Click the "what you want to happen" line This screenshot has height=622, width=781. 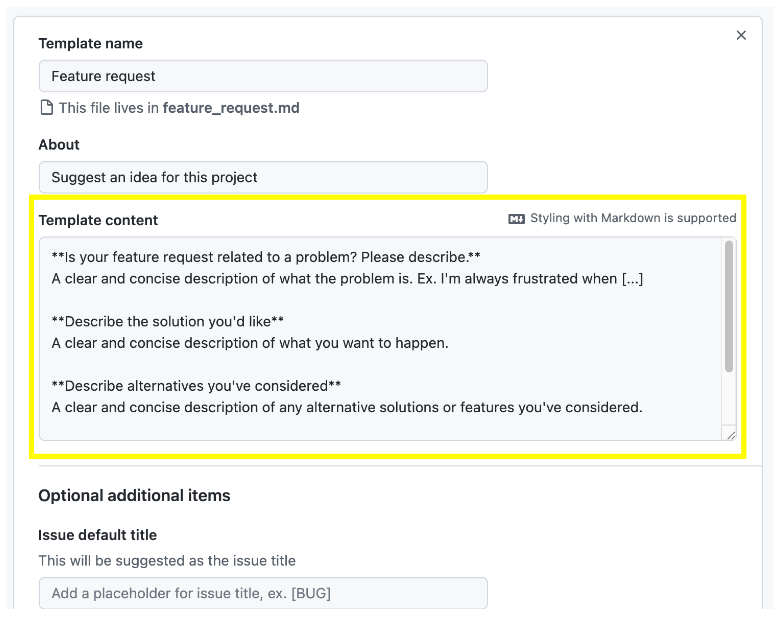coord(250,343)
